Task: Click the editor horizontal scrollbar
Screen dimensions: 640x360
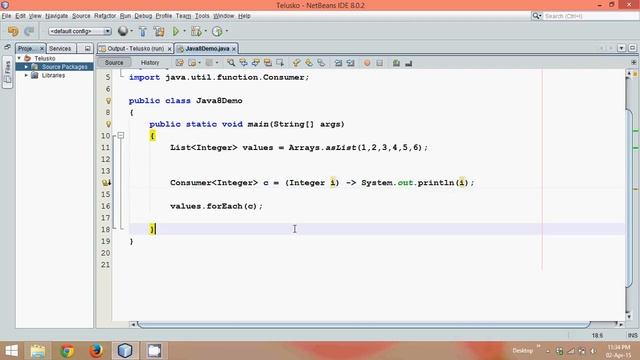Action: click(364, 324)
